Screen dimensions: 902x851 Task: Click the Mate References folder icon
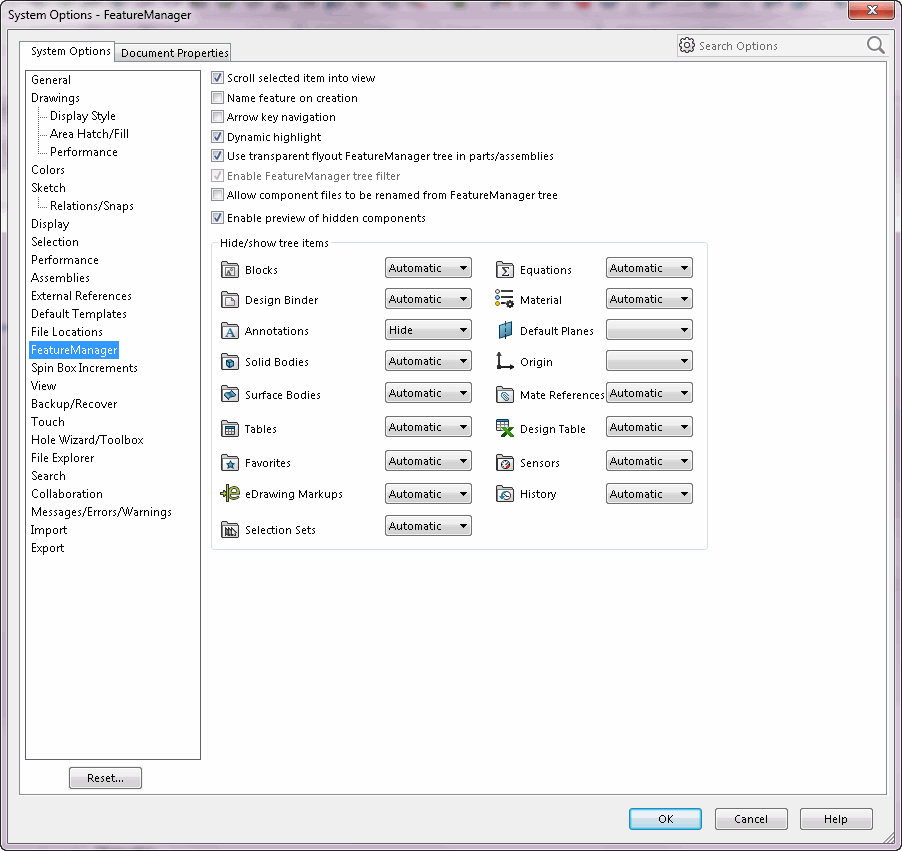(504, 394)
